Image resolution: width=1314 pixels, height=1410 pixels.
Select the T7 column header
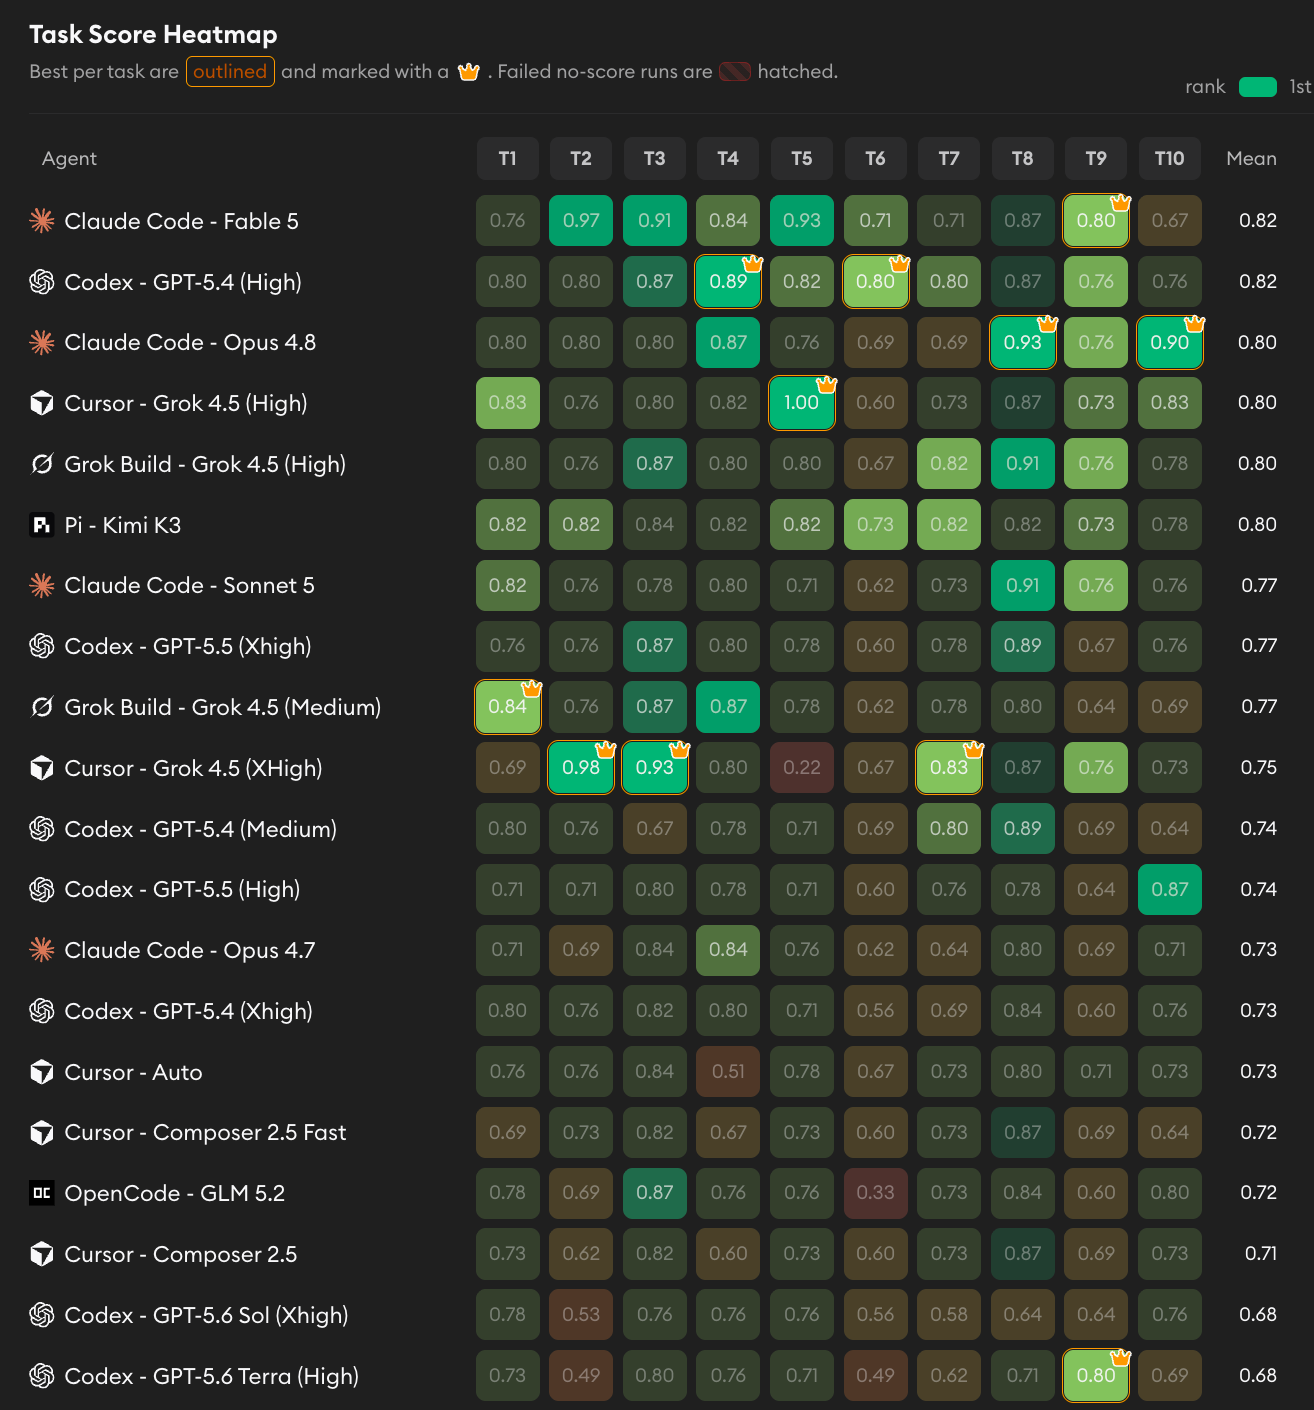pyautogui.click(x=949, y=158)
